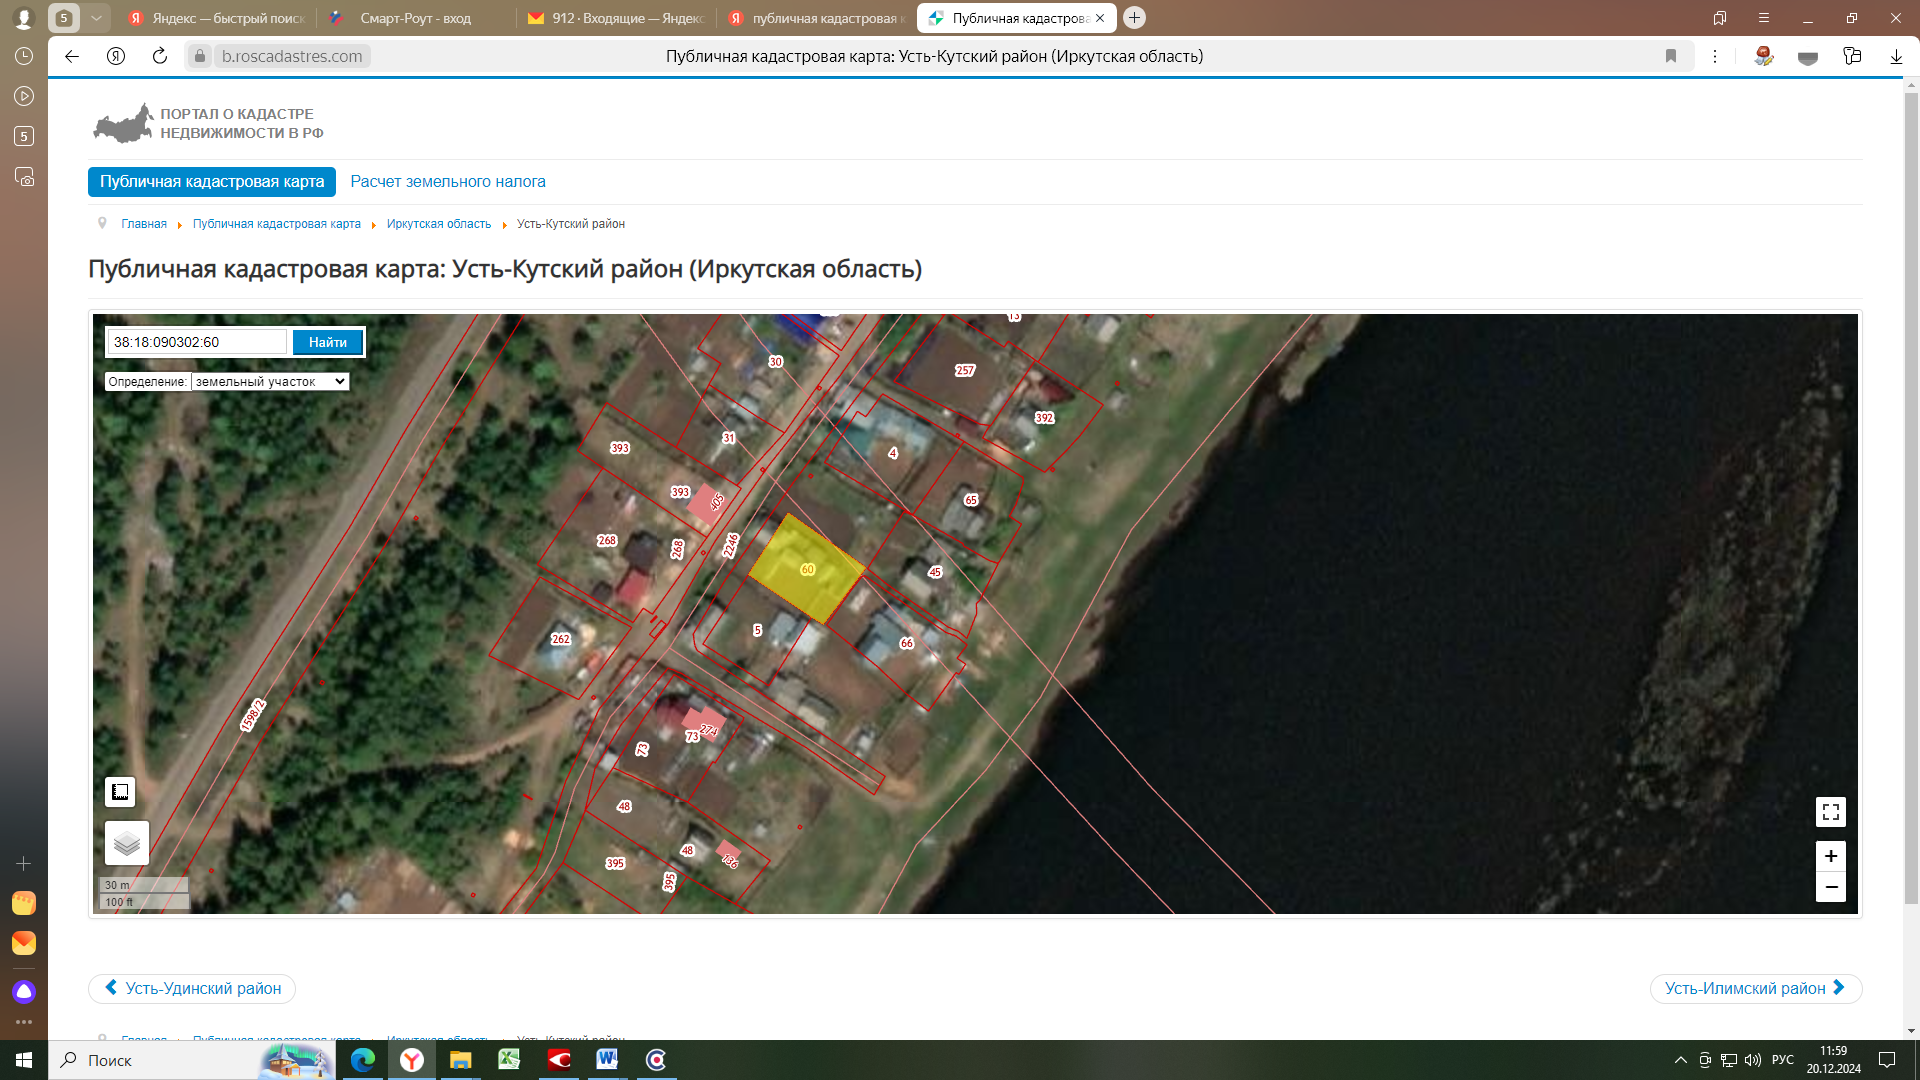Image resolution: width=1920 pixels, height=1080 pixels.
Task: Open browser downloads icon
Action: pos(1896,56)
